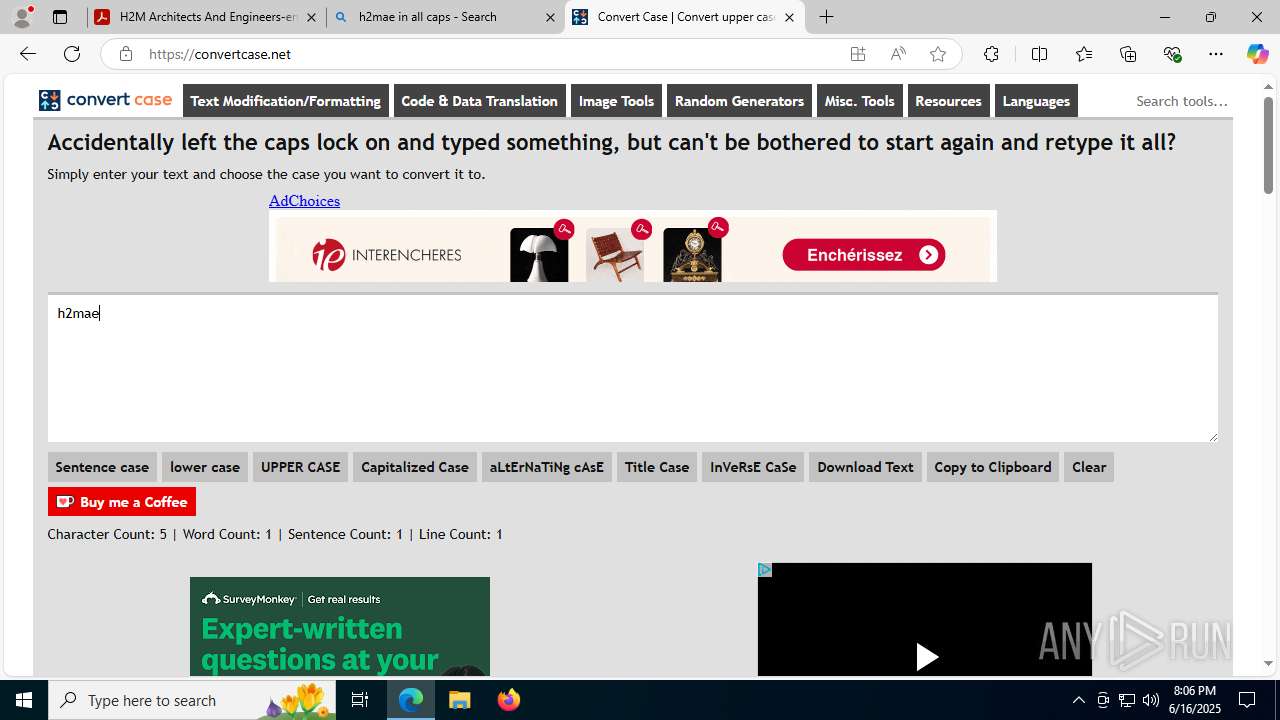Click the Enchérissez ad button
The height and width of the screenshot is (720, 1280).
coord(864,255)
